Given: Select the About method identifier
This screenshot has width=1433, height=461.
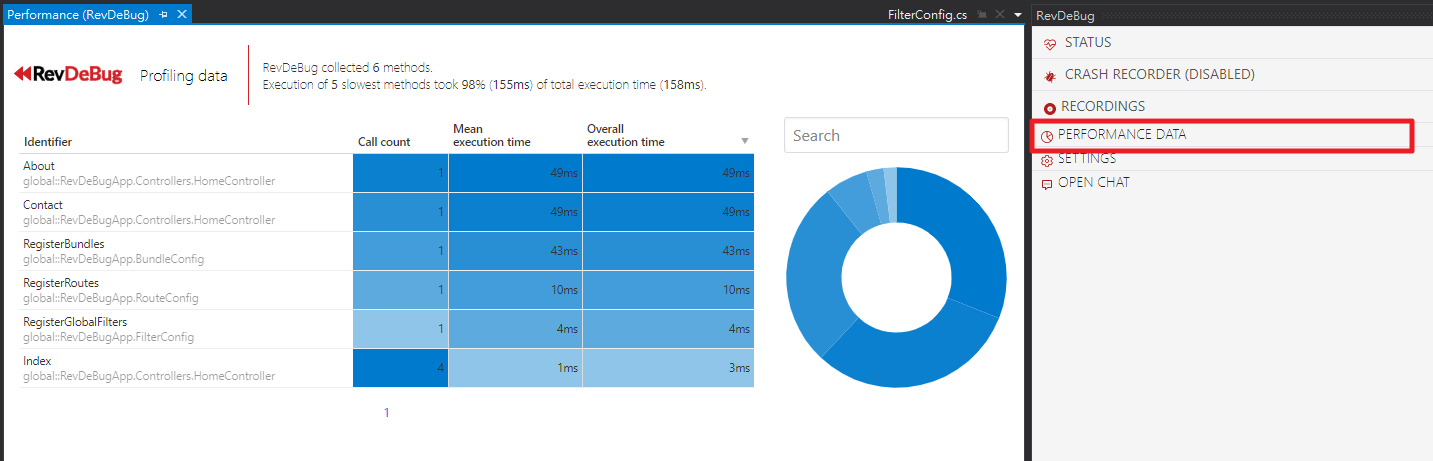Looking at the screenshot, I should tap(39, 166).
